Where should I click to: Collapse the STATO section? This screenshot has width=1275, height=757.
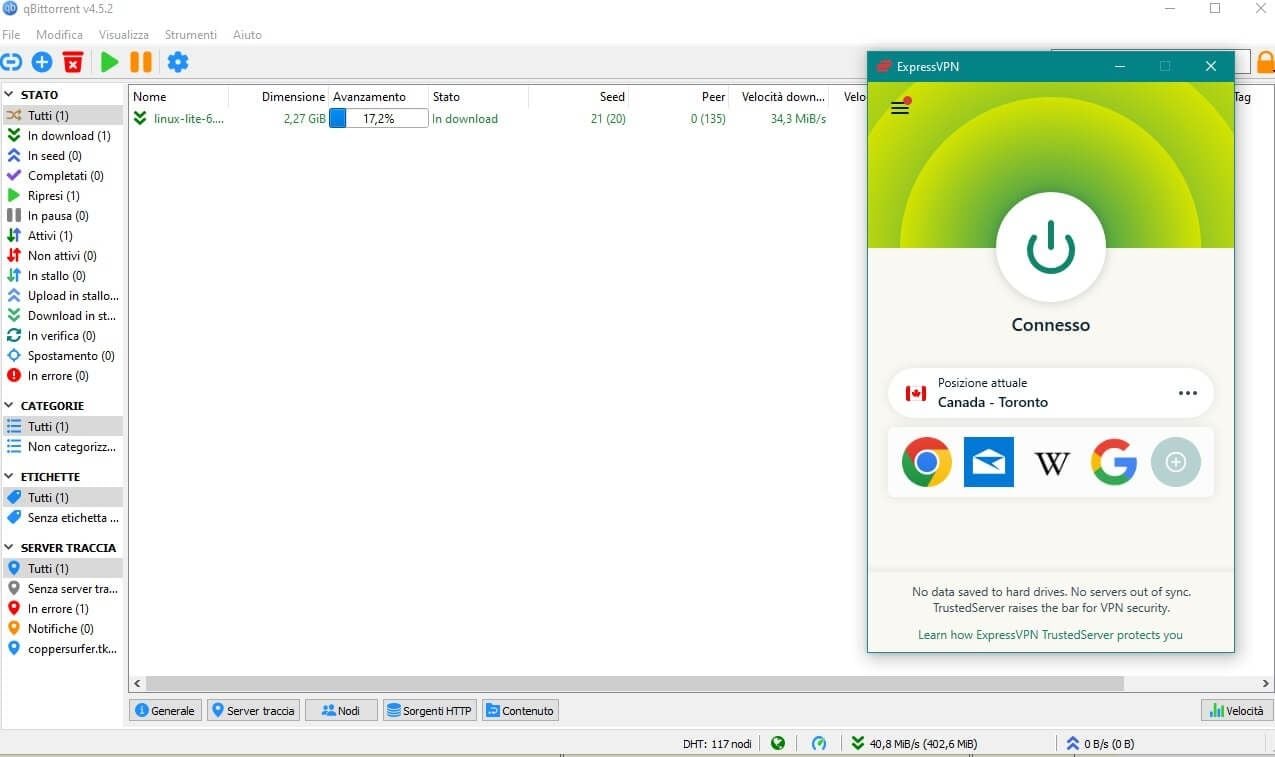[9, 95]
